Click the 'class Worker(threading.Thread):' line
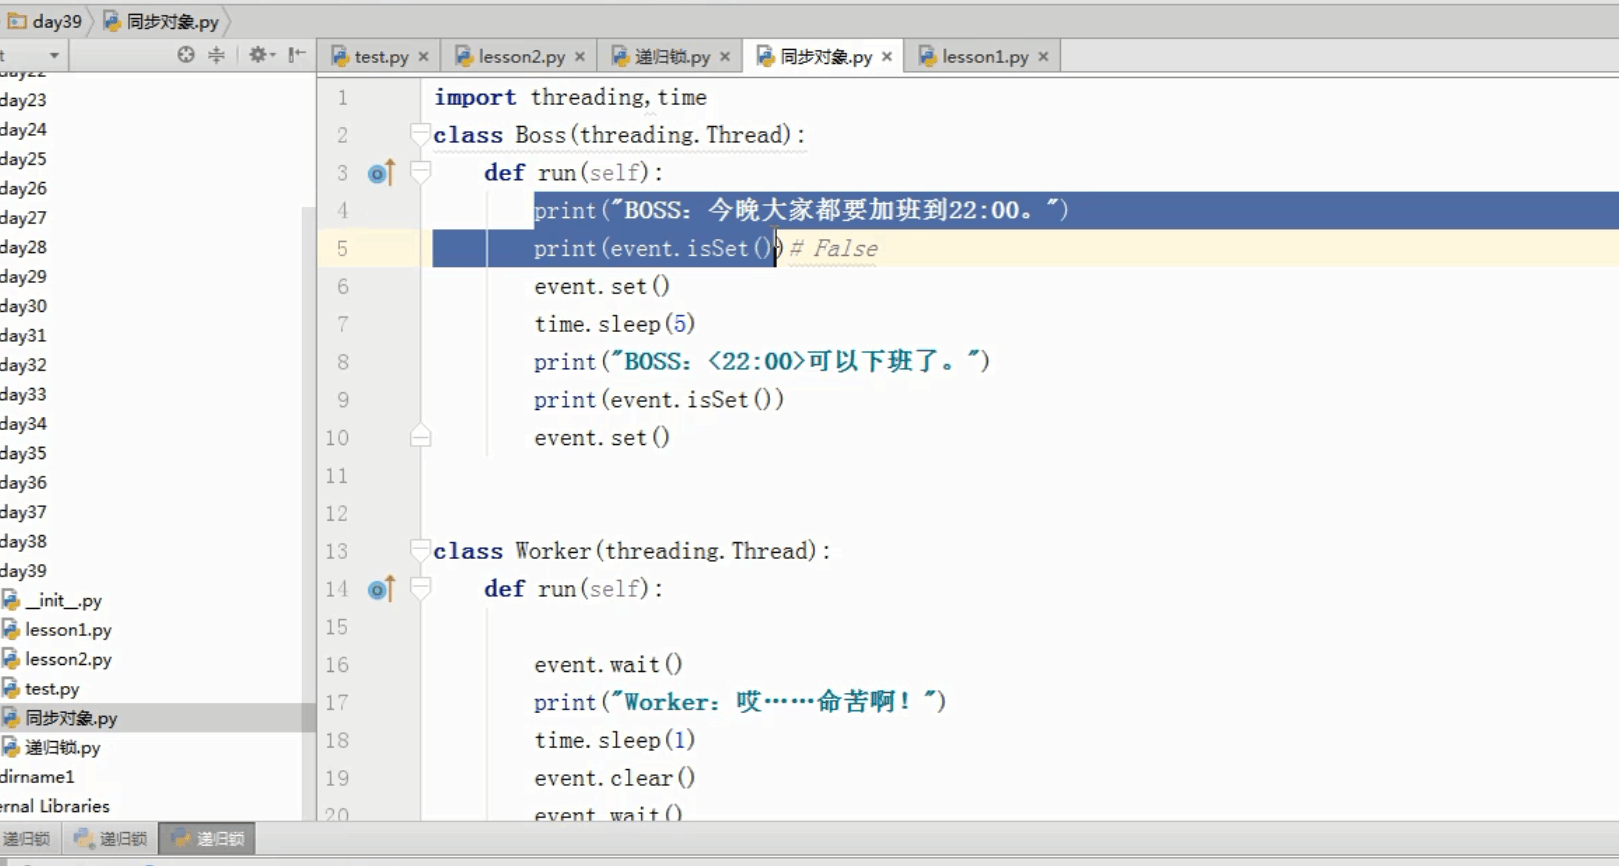This screenshot has height=866, width=1619. pos(632,551)
